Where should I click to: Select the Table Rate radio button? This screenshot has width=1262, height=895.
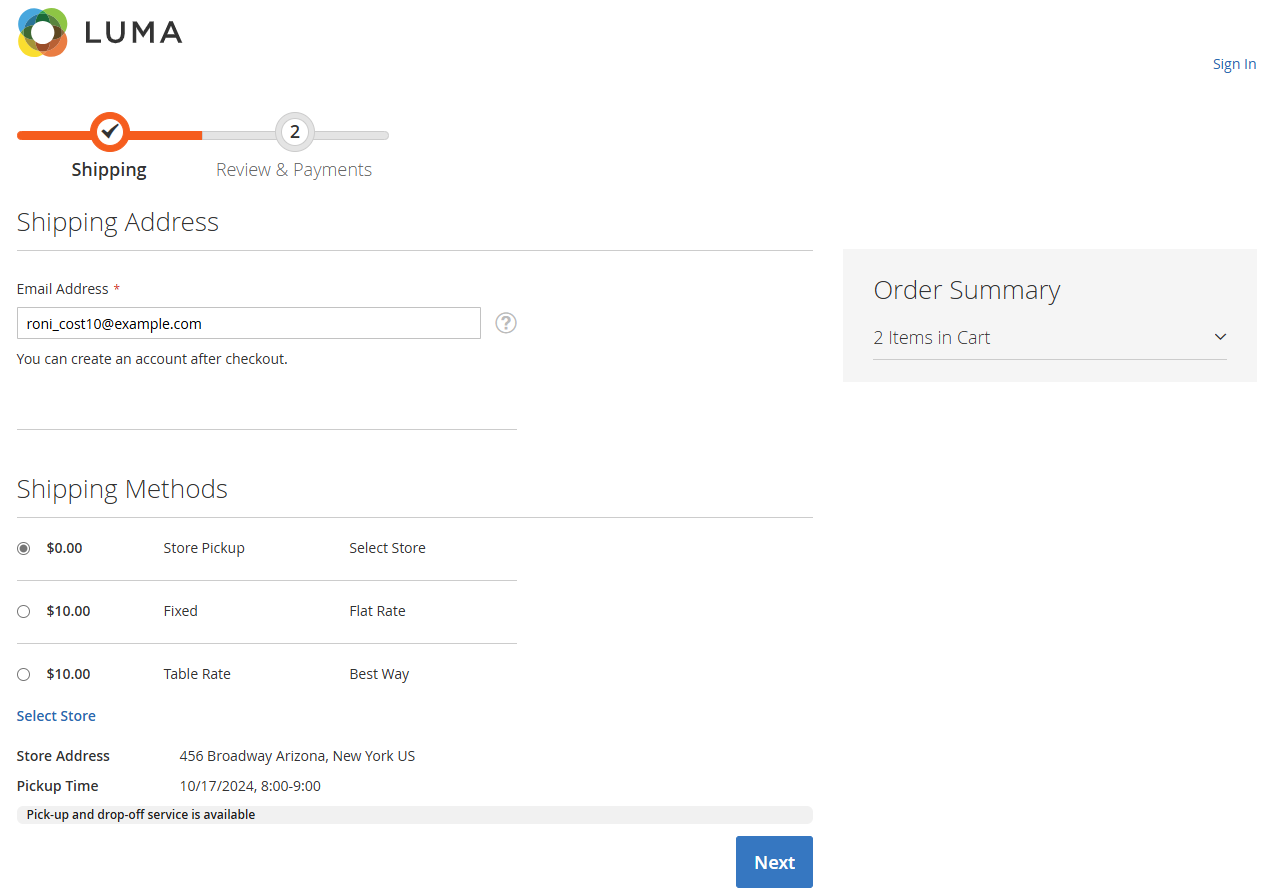pos(24,674)
